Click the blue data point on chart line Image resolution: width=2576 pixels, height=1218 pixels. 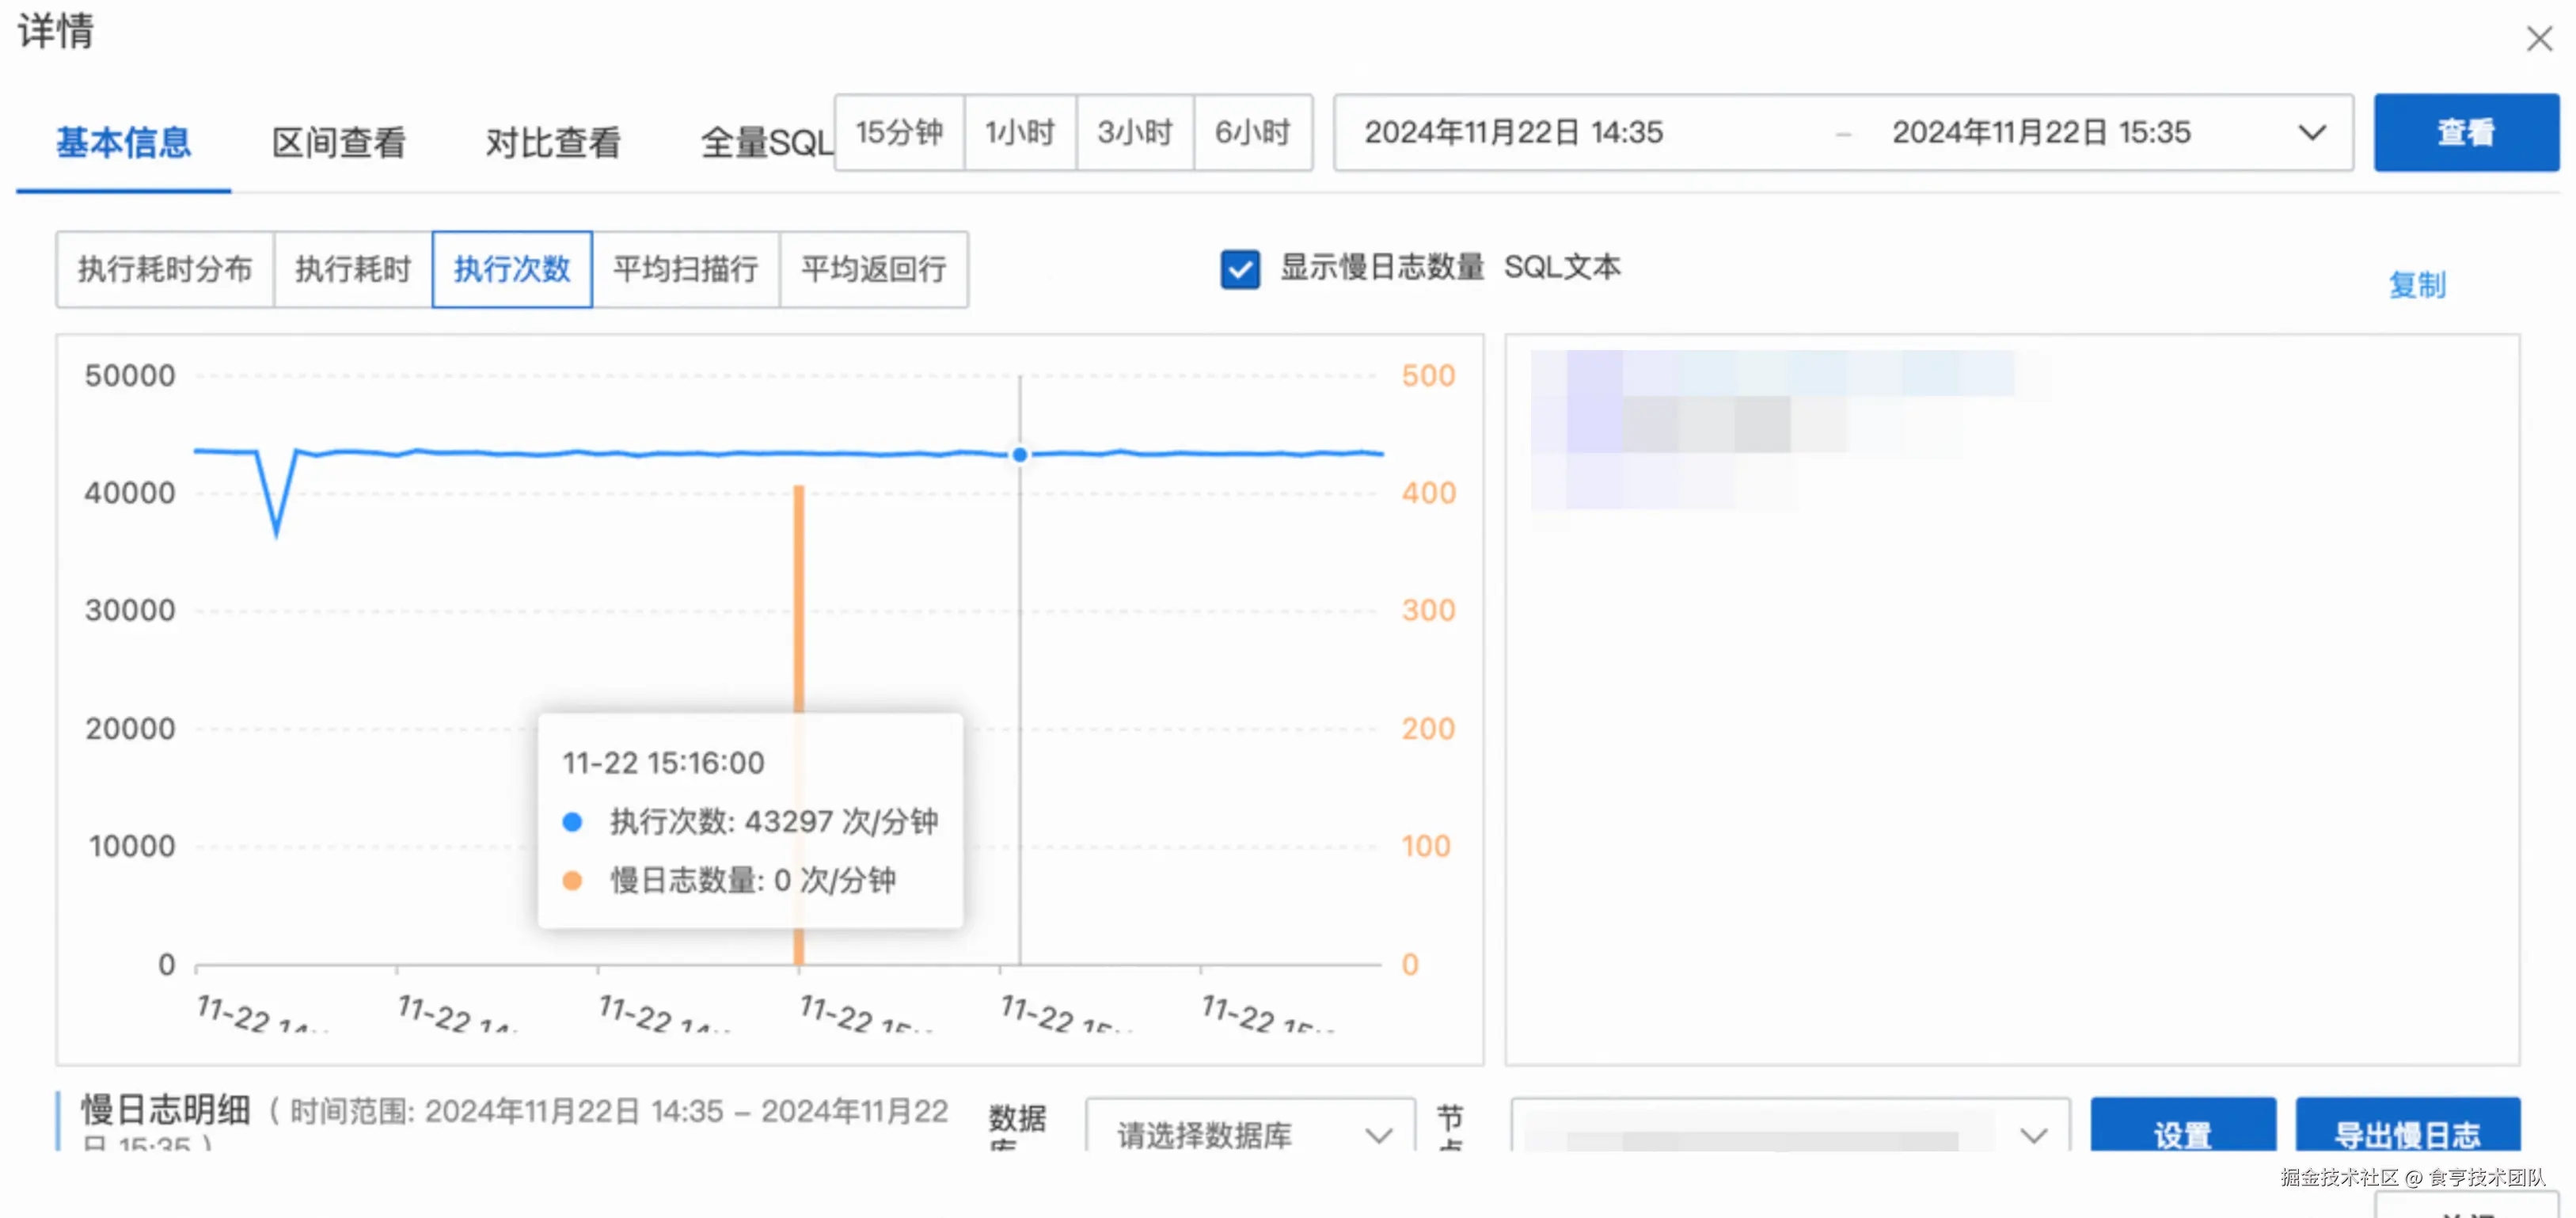click(1019, 455)
